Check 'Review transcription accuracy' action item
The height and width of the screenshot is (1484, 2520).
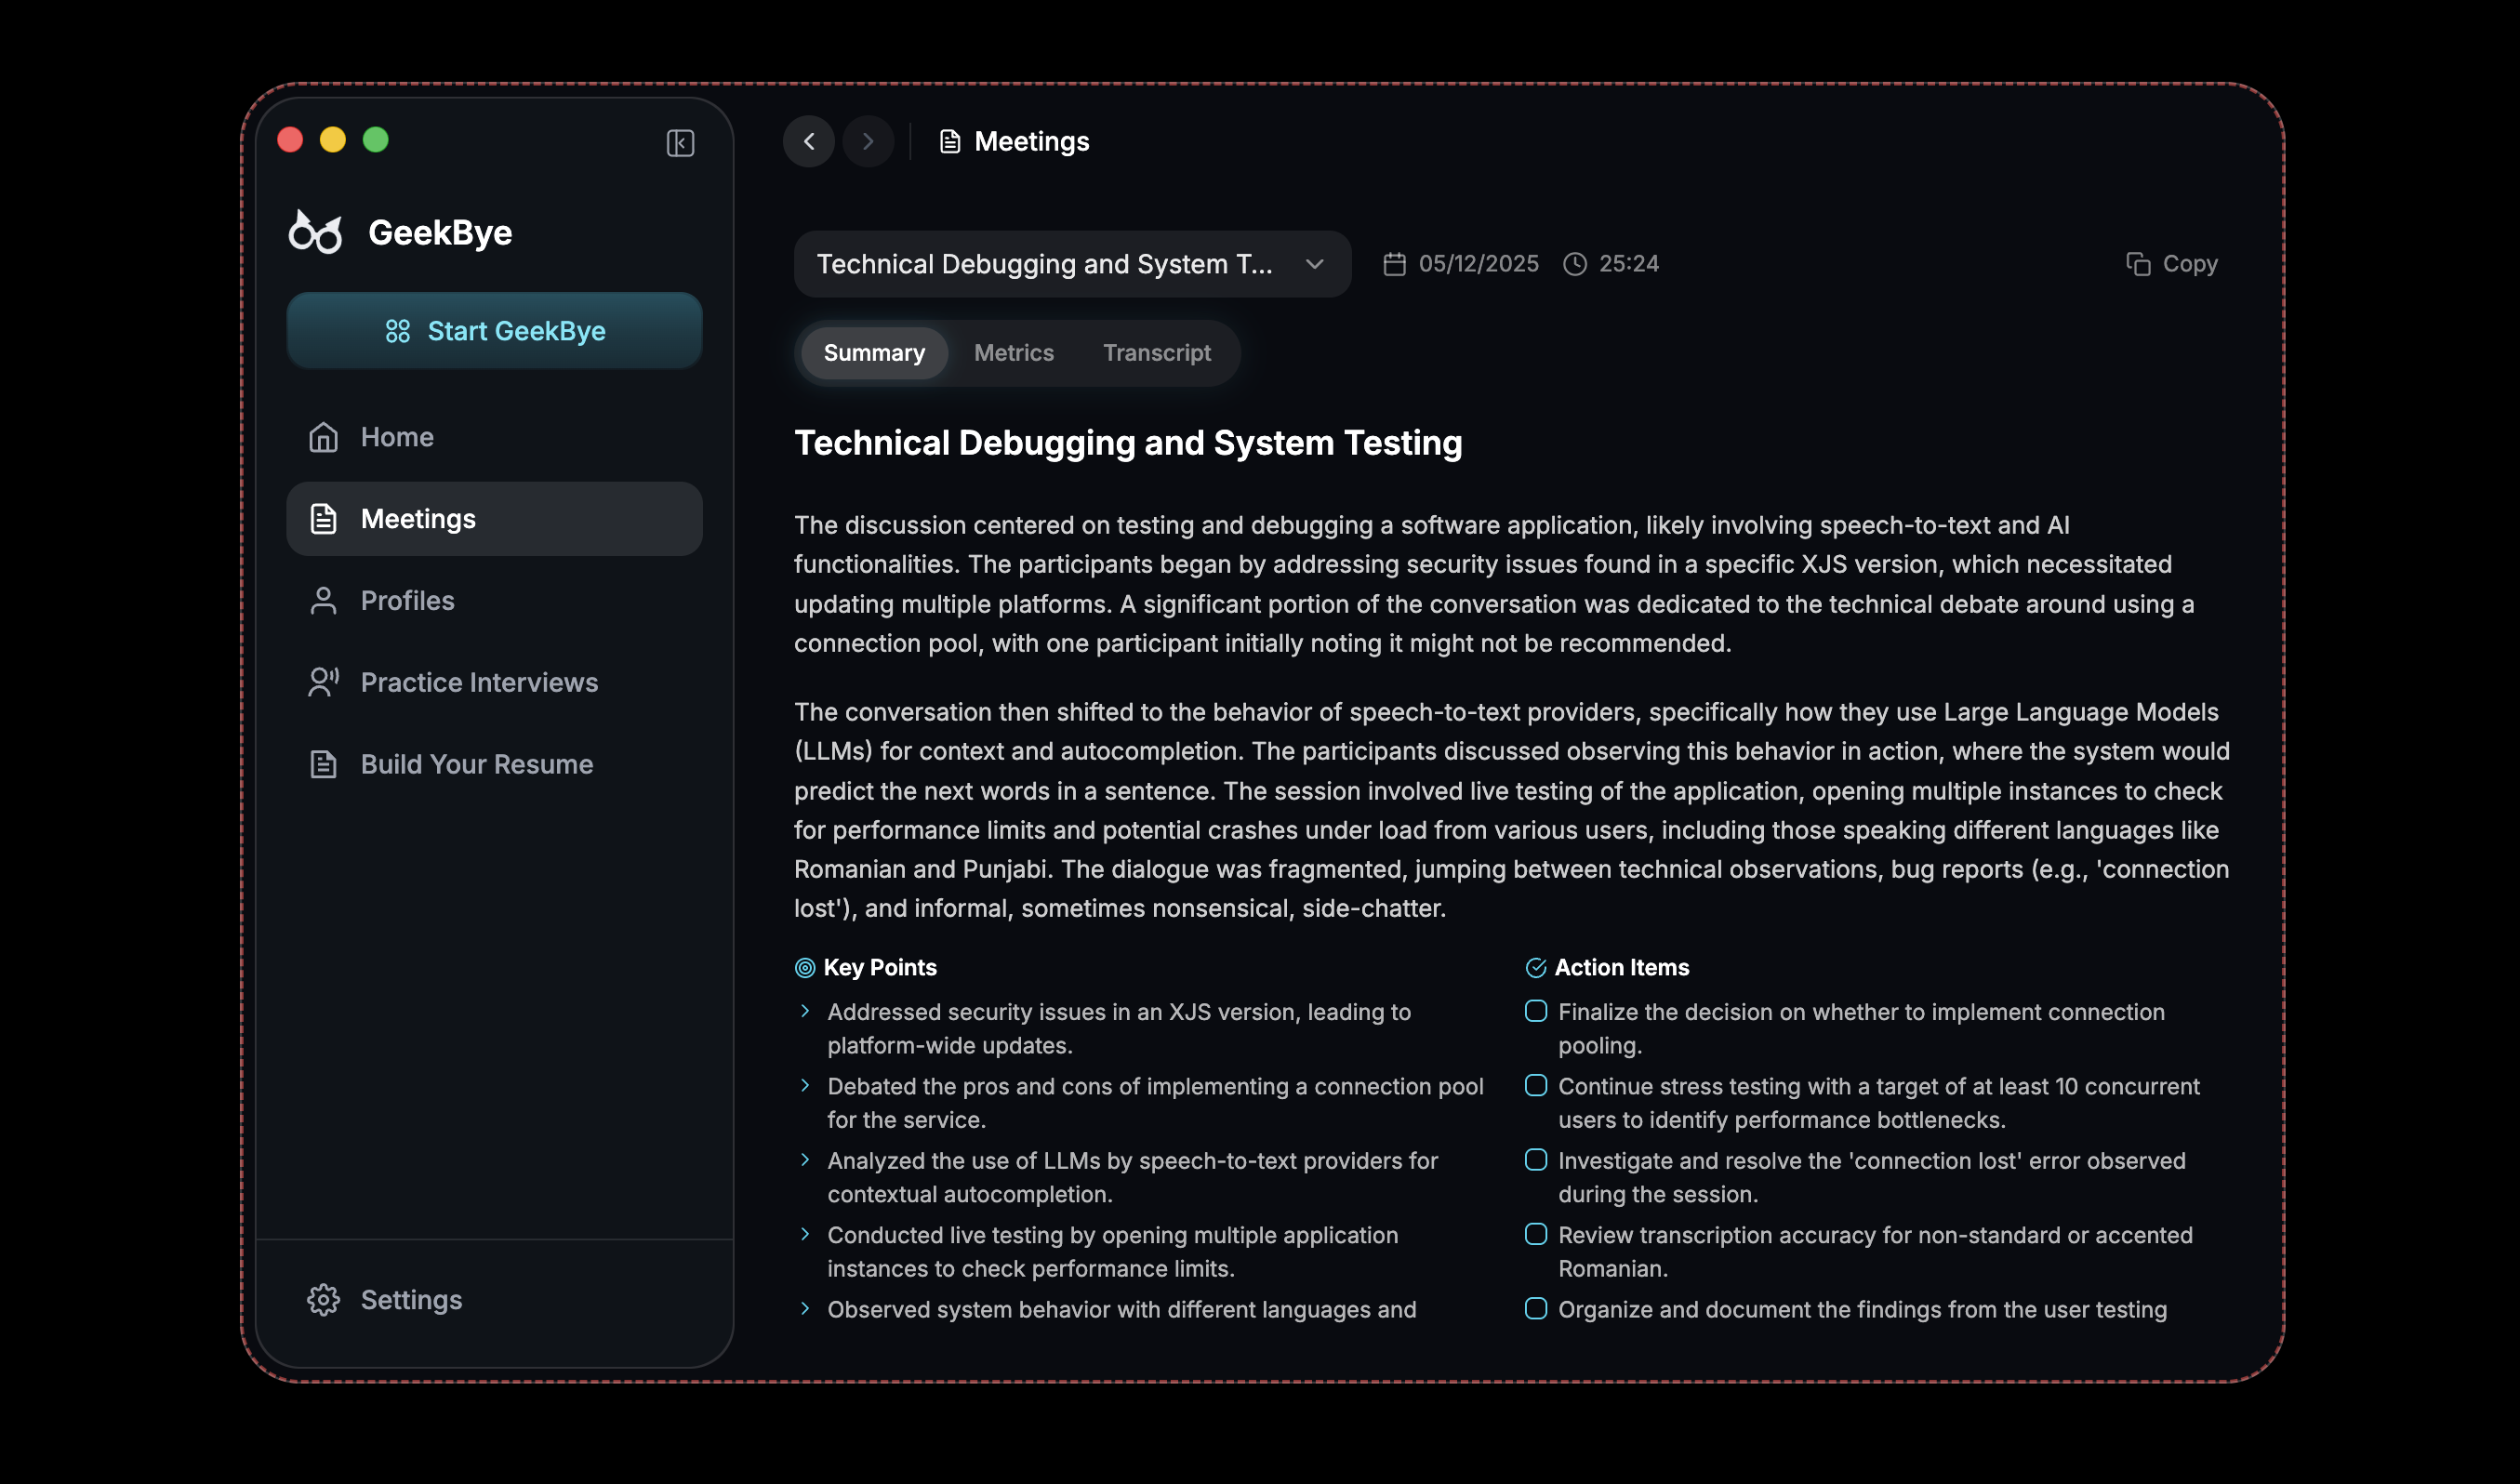(1535, 1234)
